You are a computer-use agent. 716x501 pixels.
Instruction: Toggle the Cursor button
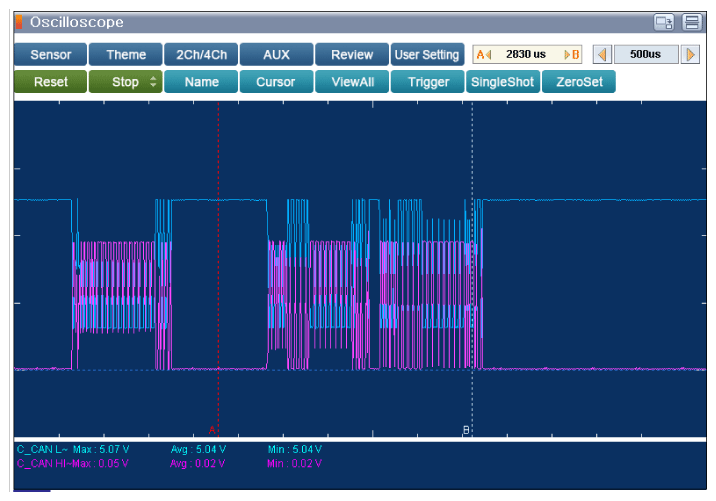pyautogui.click(x=276, y=82)
